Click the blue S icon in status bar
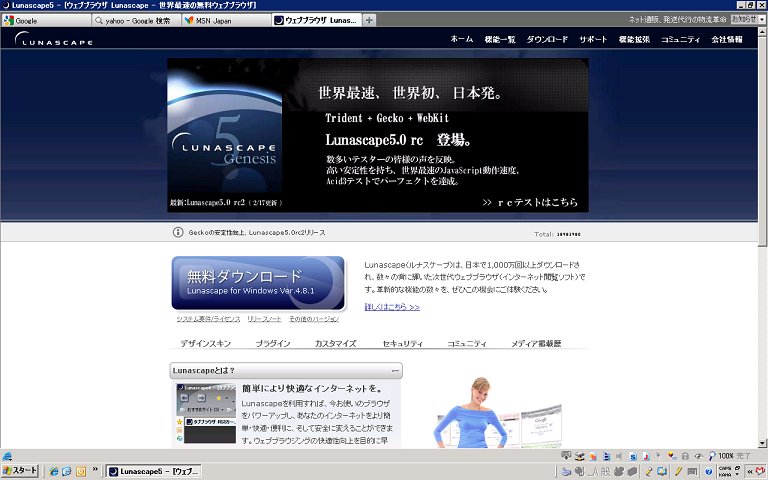Image resolution: width=768 pixels, height=480 pixels. pyautogui.click(x=633, y=456)
